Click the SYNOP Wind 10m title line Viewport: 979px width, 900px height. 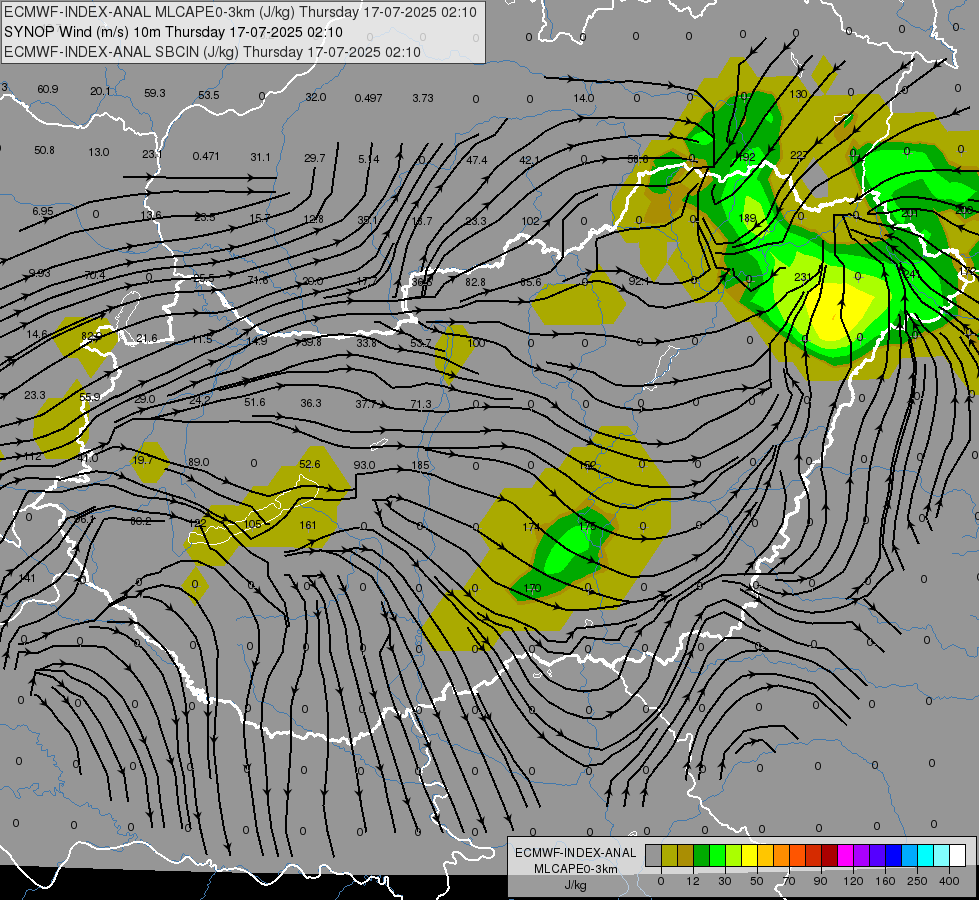tap(173, 32)
